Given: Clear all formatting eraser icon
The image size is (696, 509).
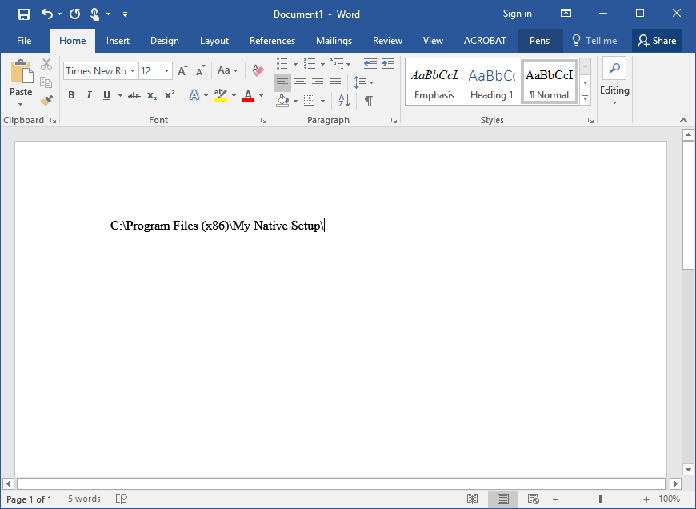Looking at the screenshot, I should click(258, 71).
